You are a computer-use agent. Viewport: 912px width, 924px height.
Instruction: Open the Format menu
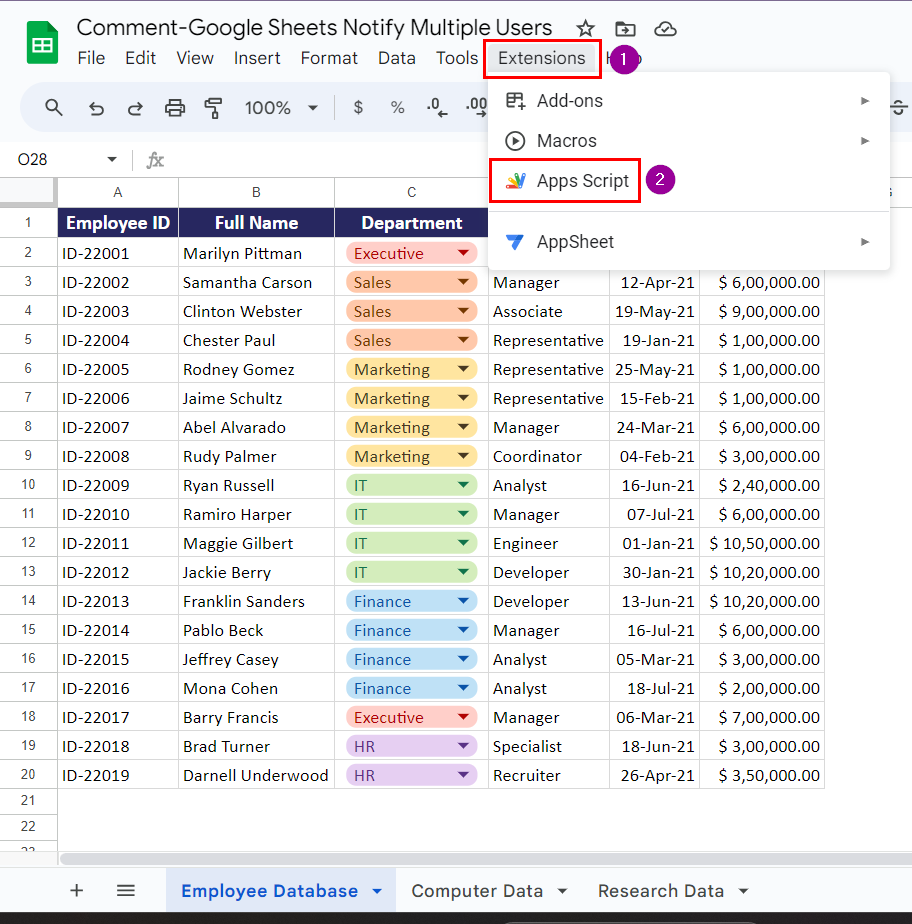(x=329, y=58)
